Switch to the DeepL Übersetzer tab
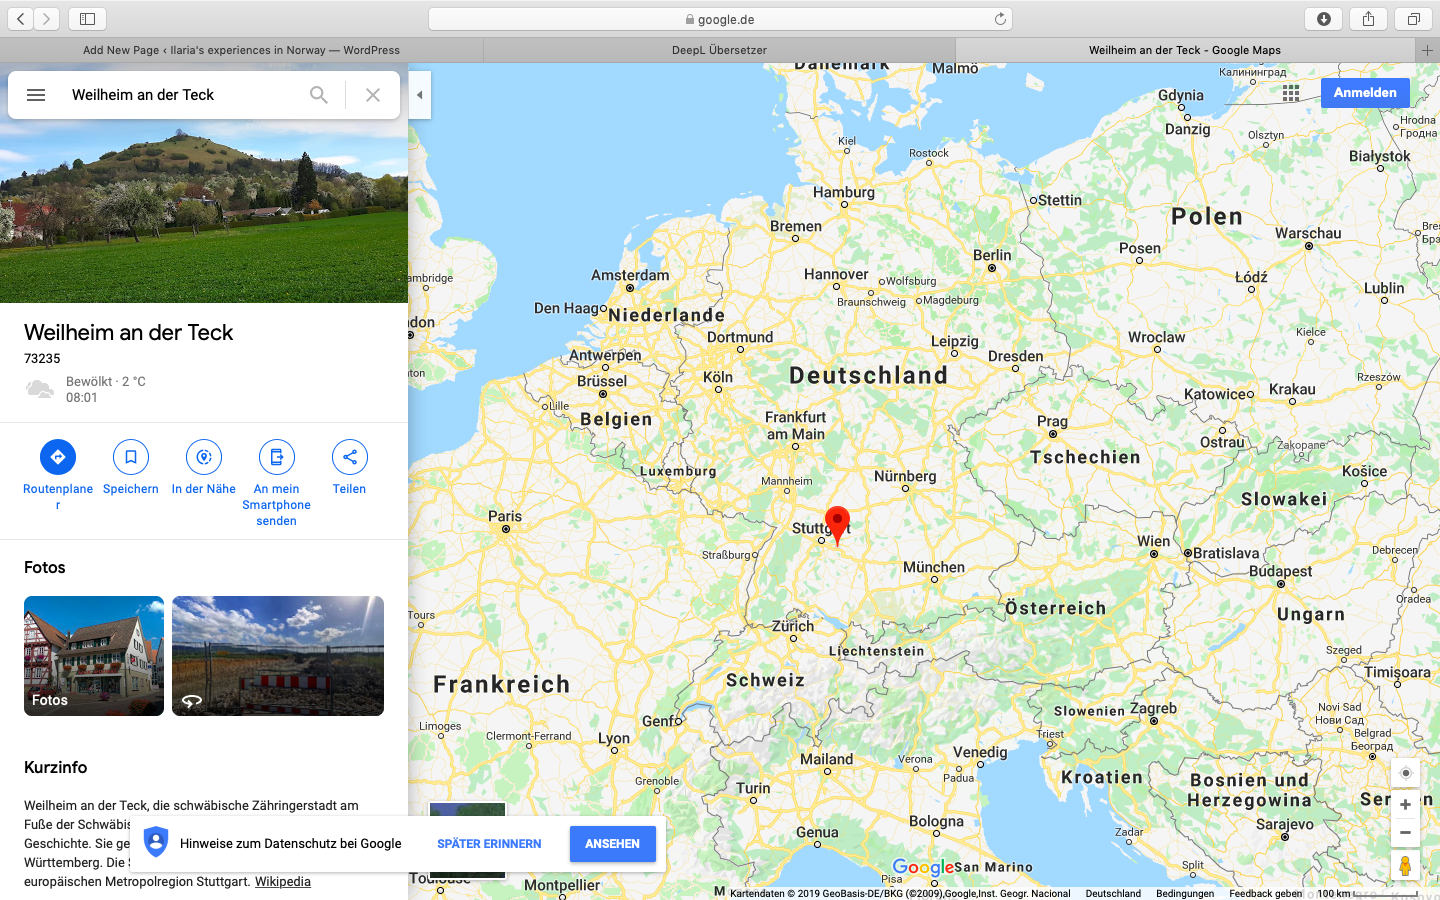Viewport: 1440px width, 900px height. 719,50
